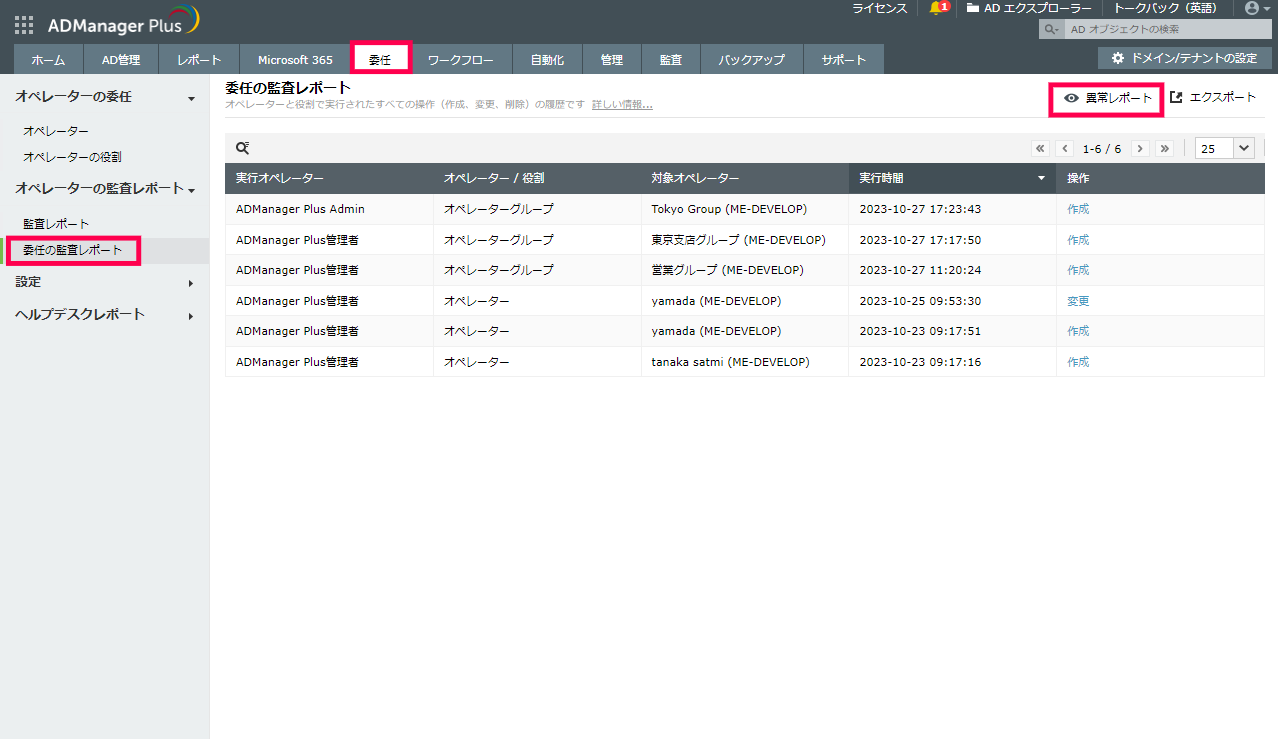Follow the 詳しい情報 link

(622, 104)
